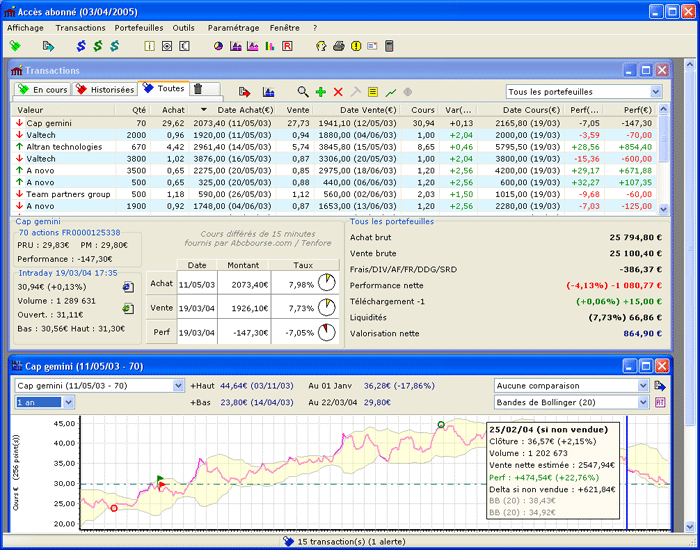Click the magenta area chart icon in main toolbar
This screenshot has height=550, width=700.
(253, 46)
